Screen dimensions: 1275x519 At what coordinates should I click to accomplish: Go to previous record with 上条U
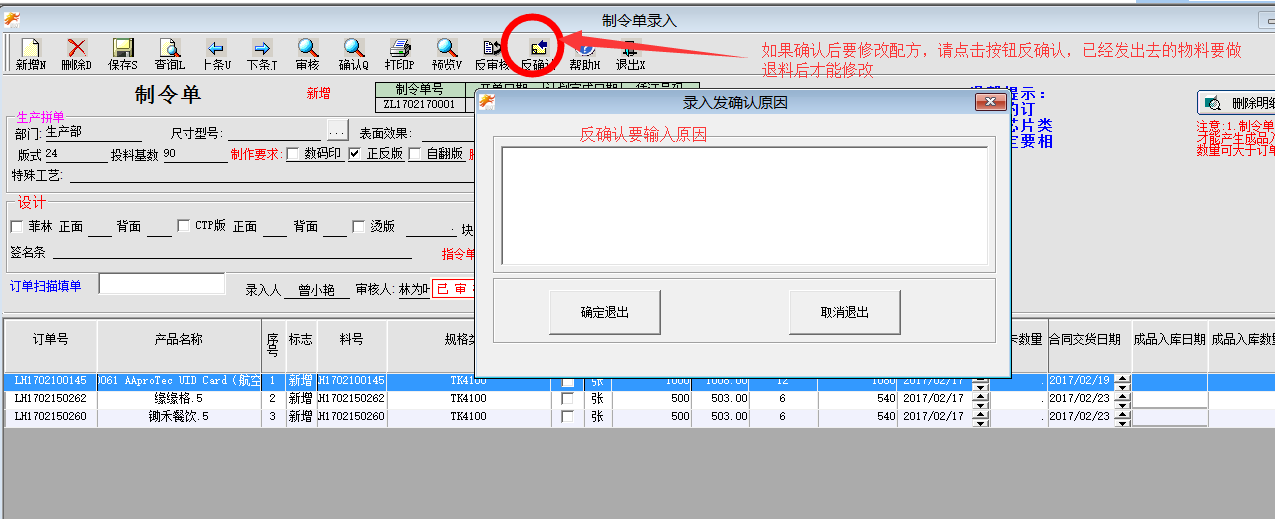tap(216, 55)
